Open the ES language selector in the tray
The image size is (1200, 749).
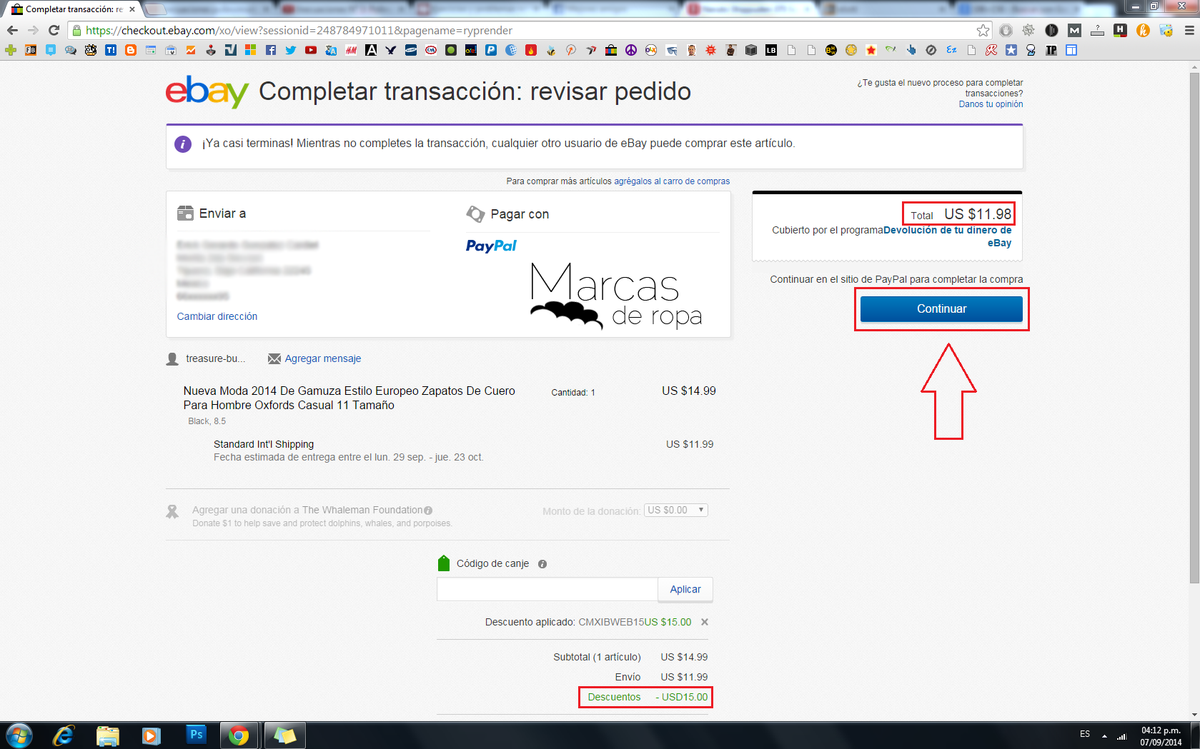(x=1084, y=734)
